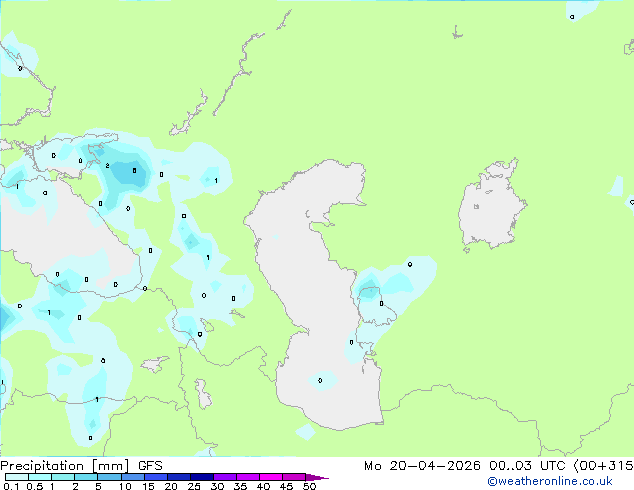This screenshot has height=490, width=634.
Task: Click the 25 legend scale label
Action: click(x=194, y=486)
